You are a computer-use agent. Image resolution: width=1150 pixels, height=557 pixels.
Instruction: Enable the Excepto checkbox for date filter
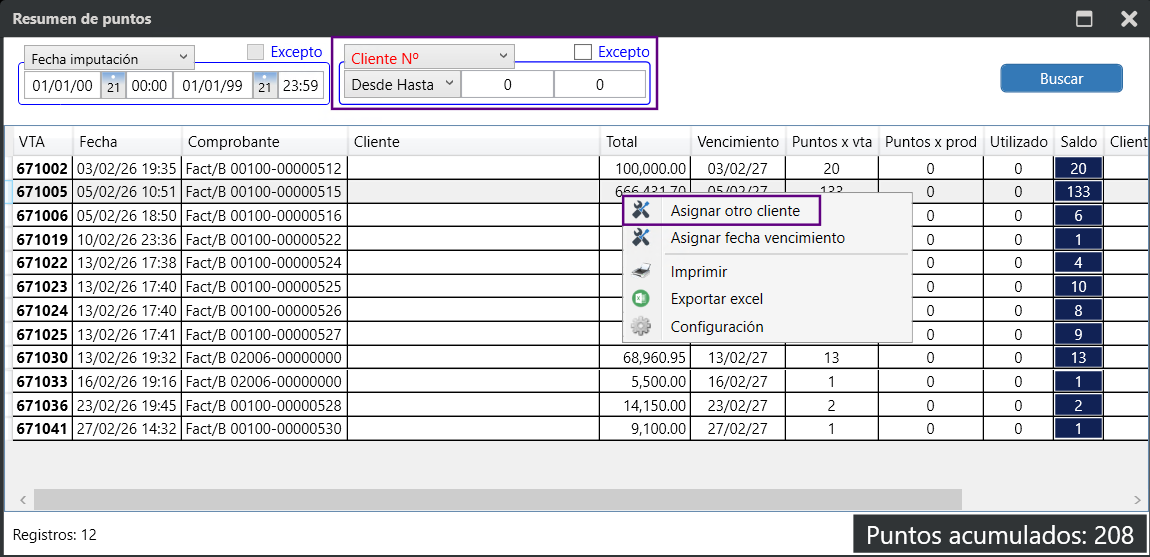coord(256,52)
